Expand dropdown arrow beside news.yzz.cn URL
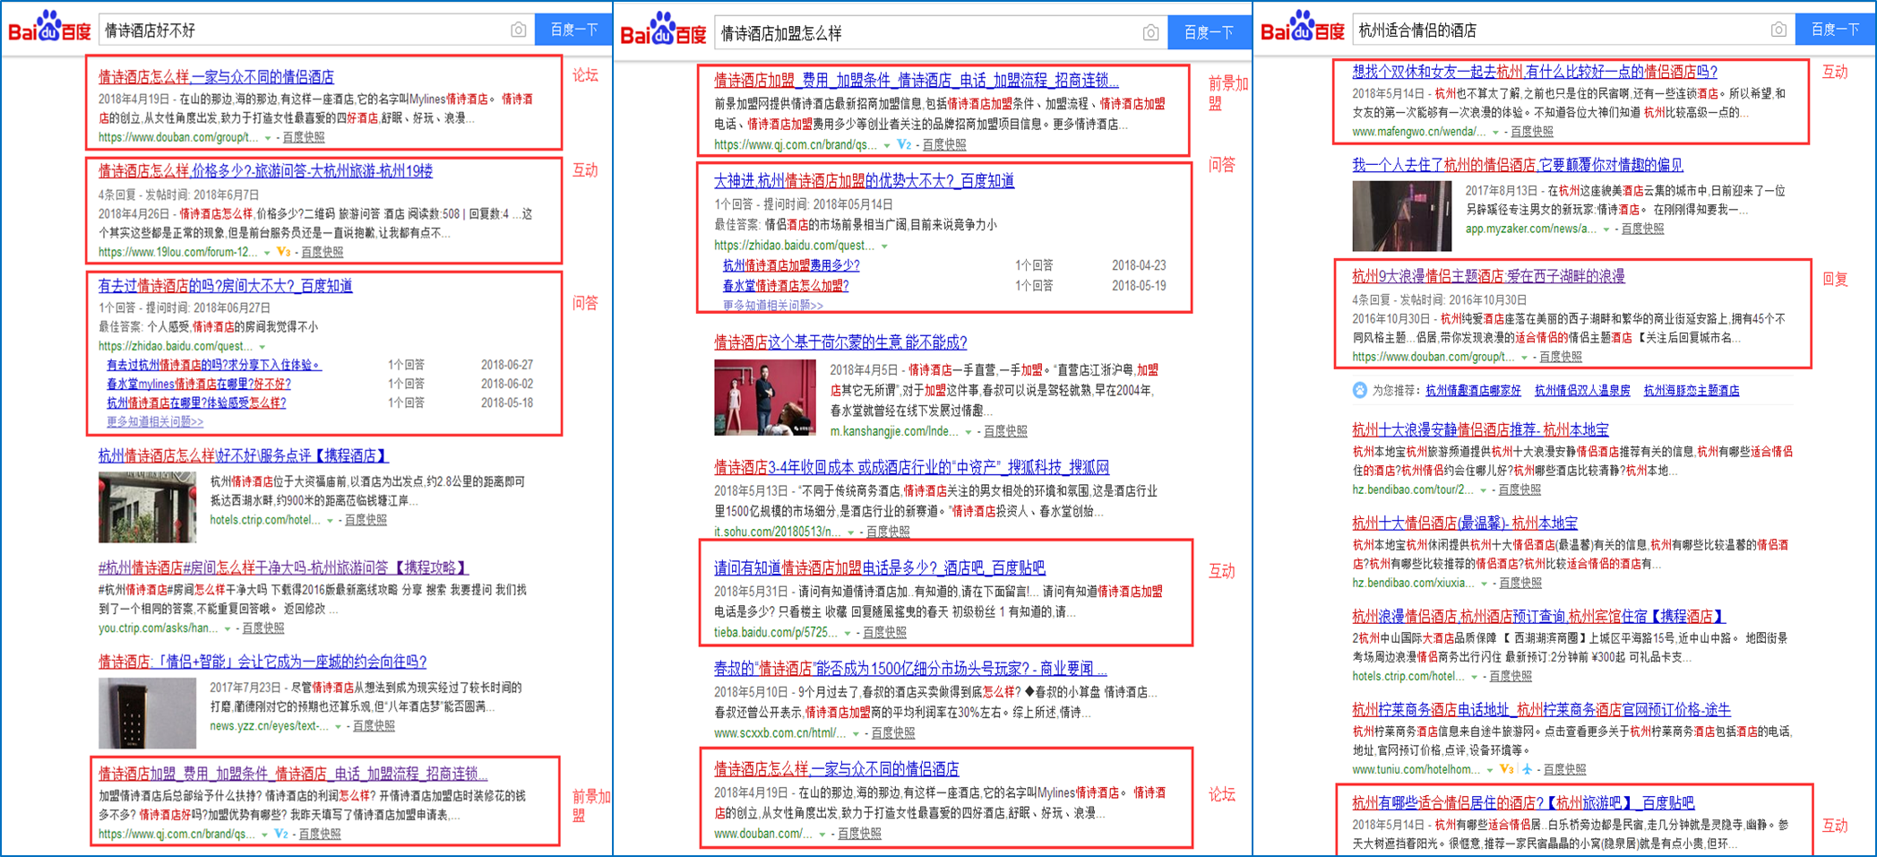This screenshot has height=857, width=1877. tap(338, 726)
